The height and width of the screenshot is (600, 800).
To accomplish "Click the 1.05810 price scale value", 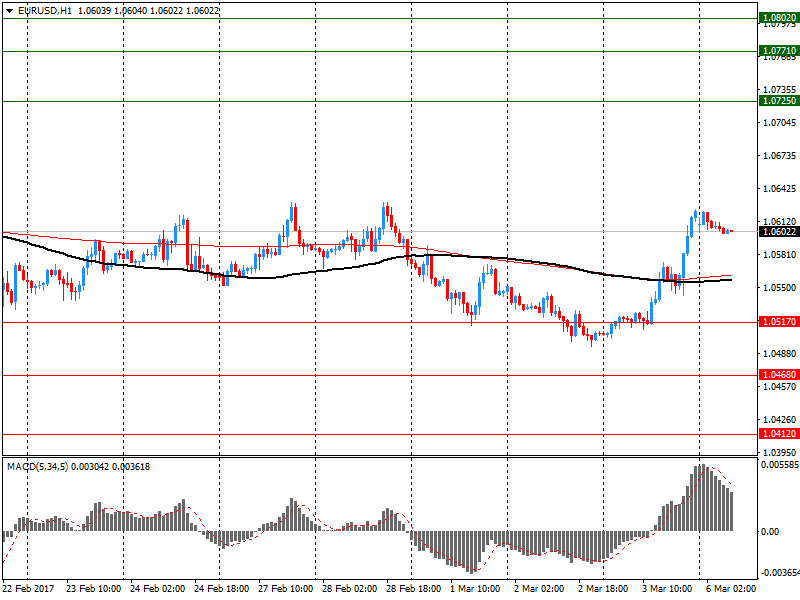I will [x=779, y=255].
